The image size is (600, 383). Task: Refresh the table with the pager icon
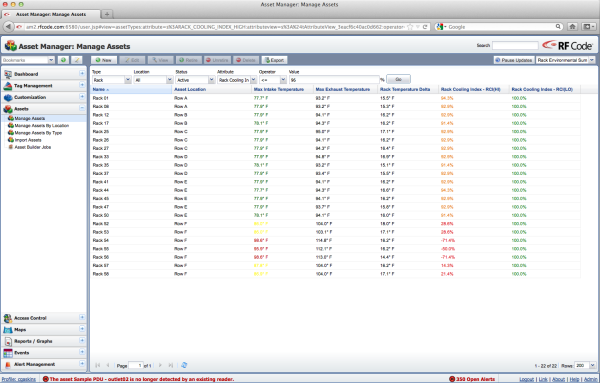[184, 365]
